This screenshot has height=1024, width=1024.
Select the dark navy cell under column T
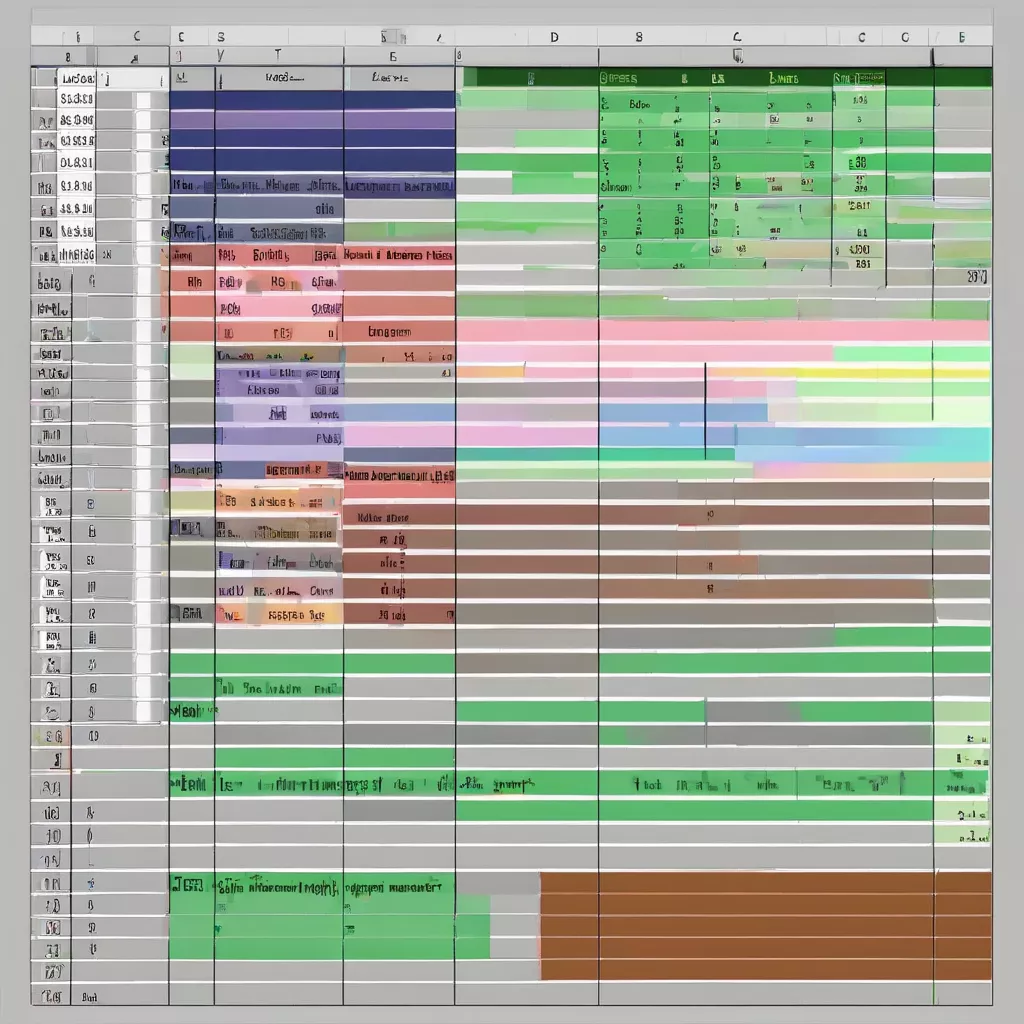pyautogui.click(x=278, y=100)
